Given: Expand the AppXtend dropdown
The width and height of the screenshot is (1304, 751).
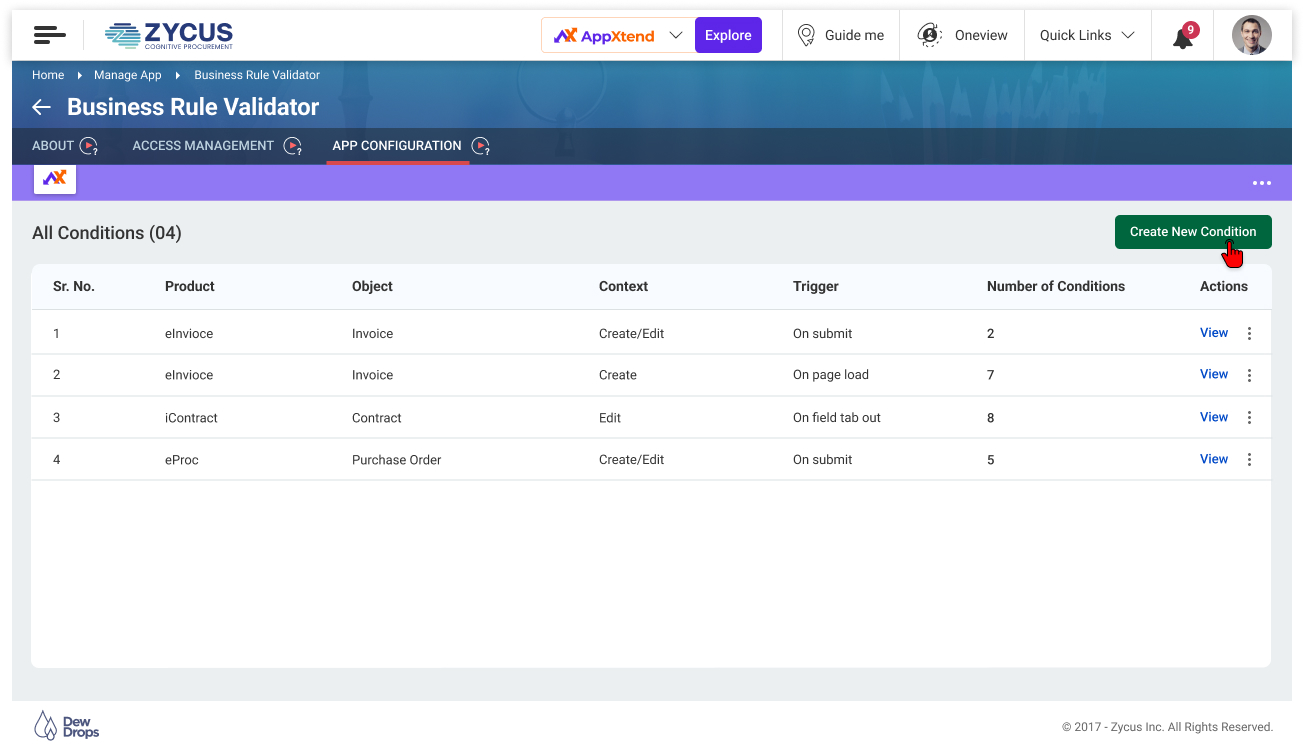Looking at the screenshot, I should pos(676,35).
